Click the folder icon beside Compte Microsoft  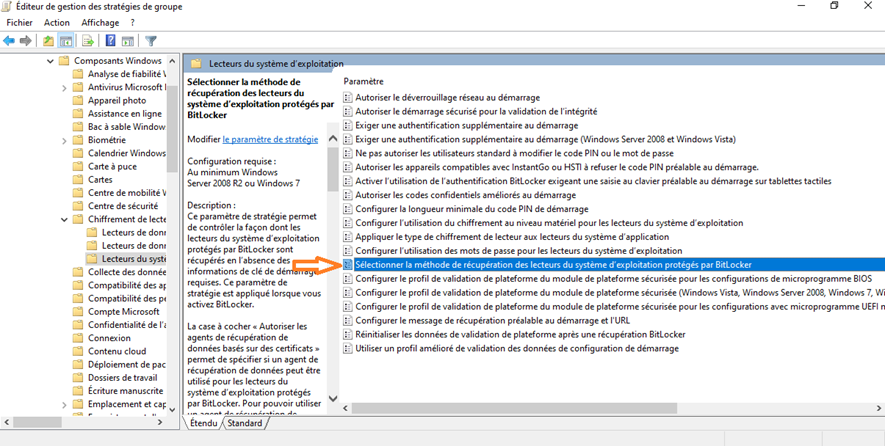pyautogui.click(x=78, y=312)
